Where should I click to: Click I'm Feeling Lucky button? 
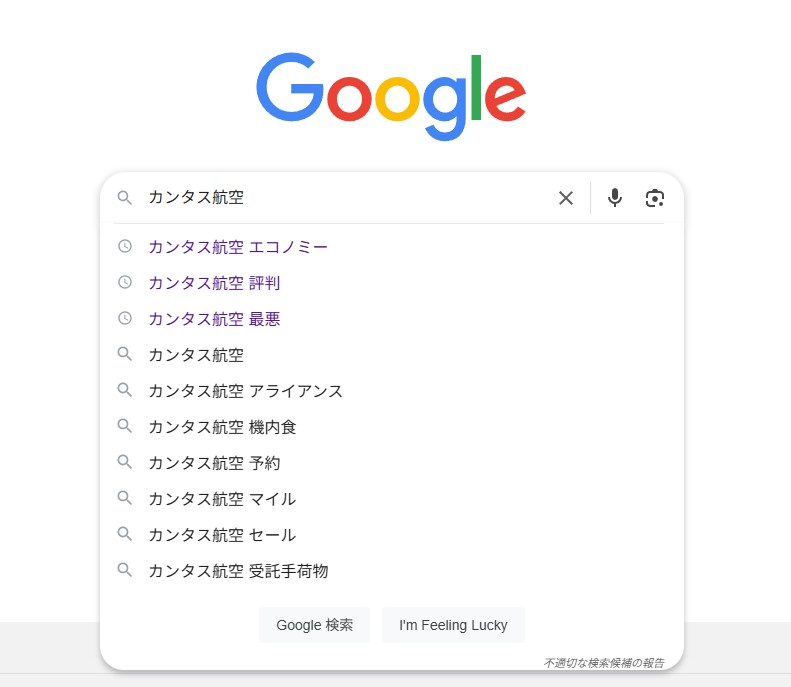click(453, 625)
